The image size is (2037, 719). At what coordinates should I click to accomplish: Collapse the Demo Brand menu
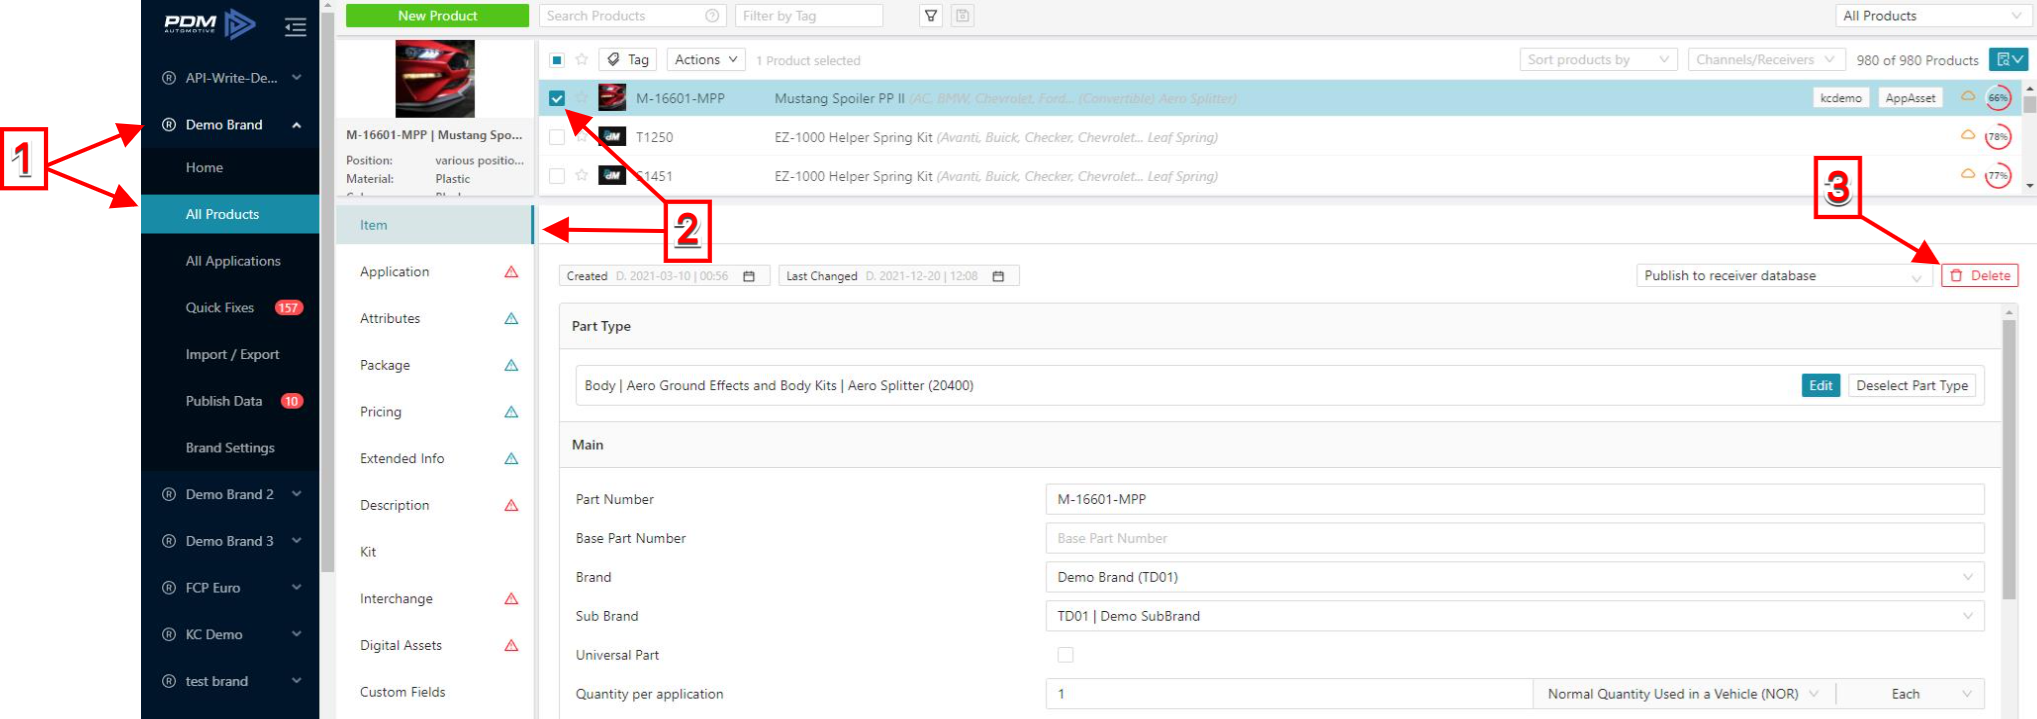pyautogui.click(x=231, y=125)
